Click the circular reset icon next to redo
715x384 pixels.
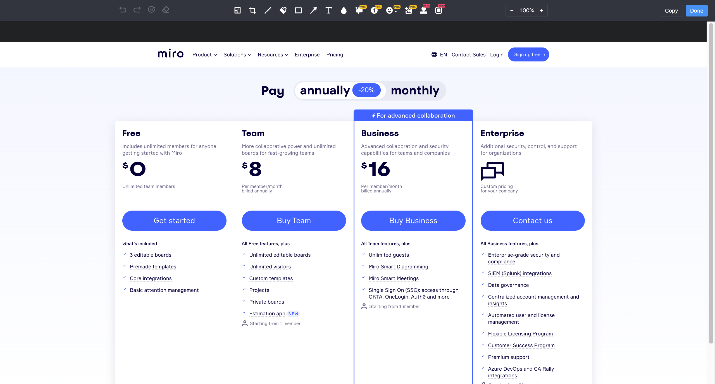151,10
